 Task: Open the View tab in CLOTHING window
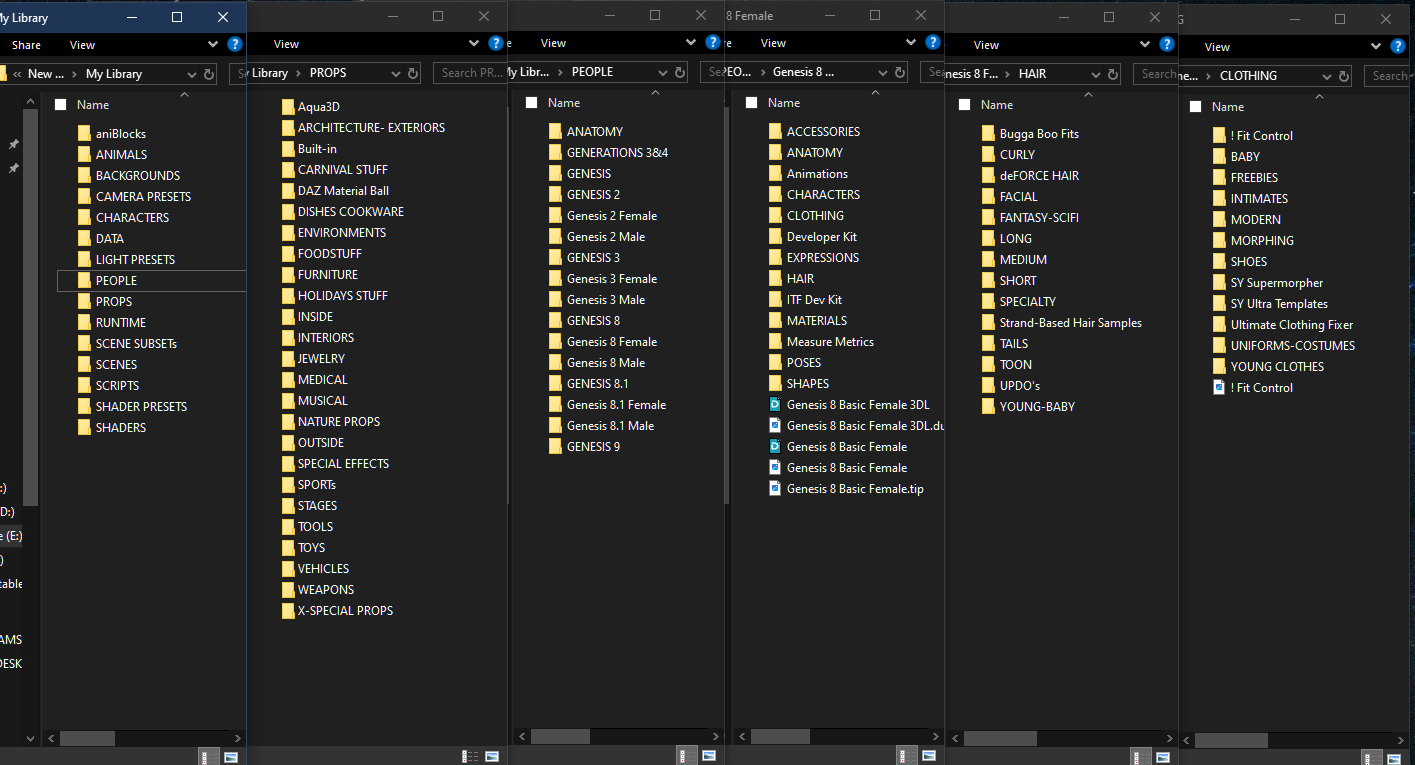[x=1218, y=47]
